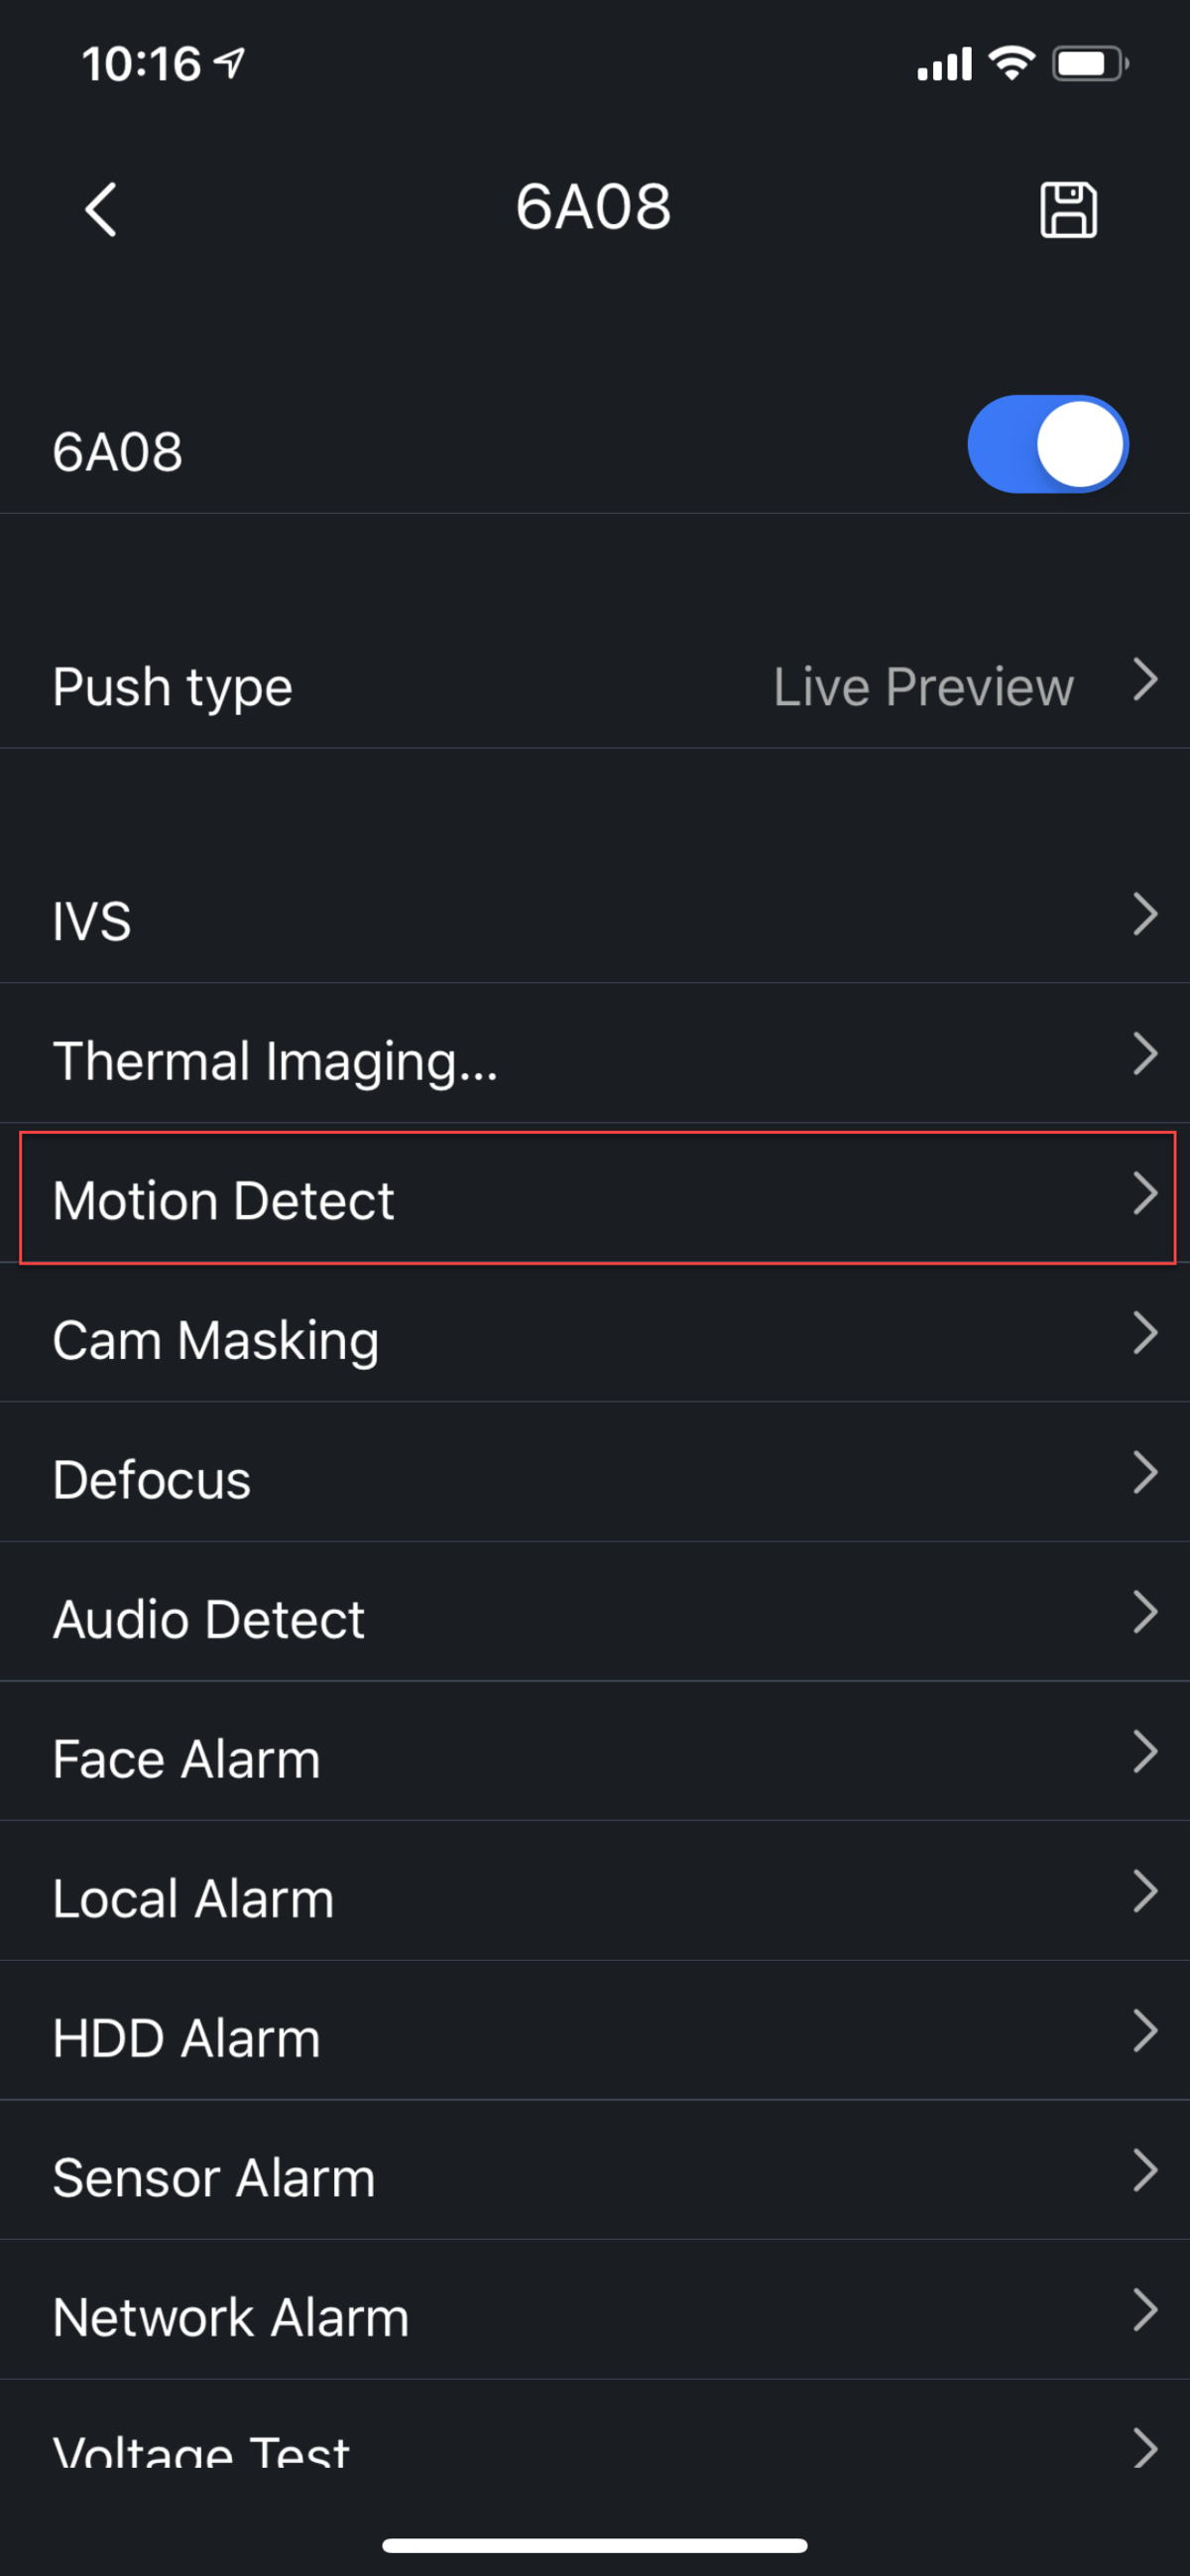Tap the Local Alarm chevron icon

pos(1144,1892)
